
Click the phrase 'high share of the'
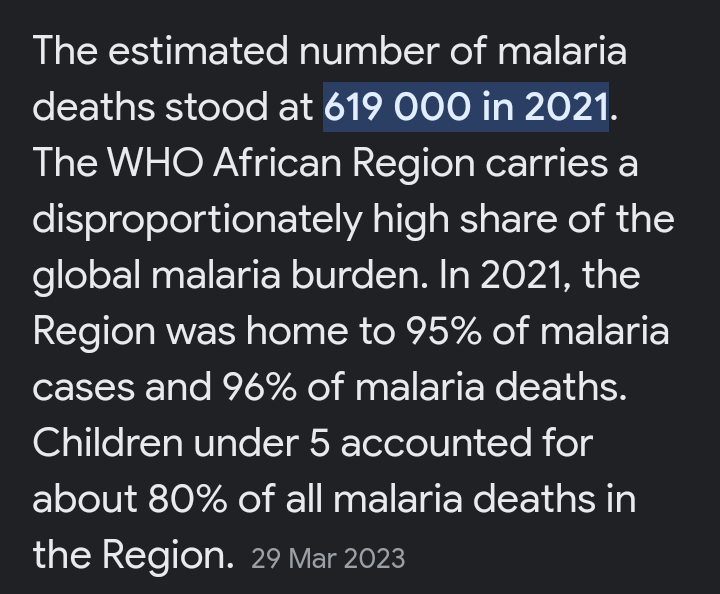click(x=523, y=219)
